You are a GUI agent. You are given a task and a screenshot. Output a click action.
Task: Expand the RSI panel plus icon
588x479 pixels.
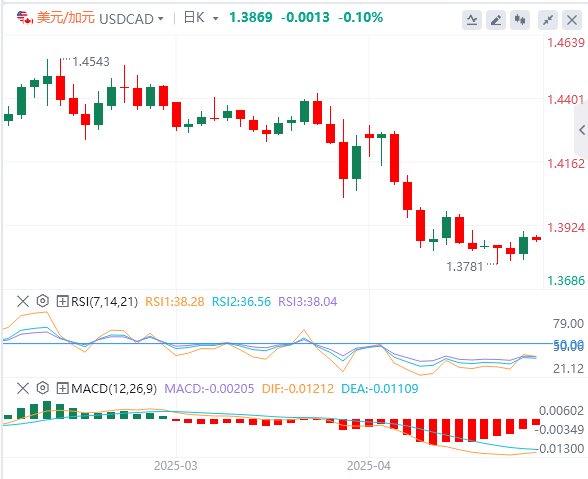coord(62,301)
